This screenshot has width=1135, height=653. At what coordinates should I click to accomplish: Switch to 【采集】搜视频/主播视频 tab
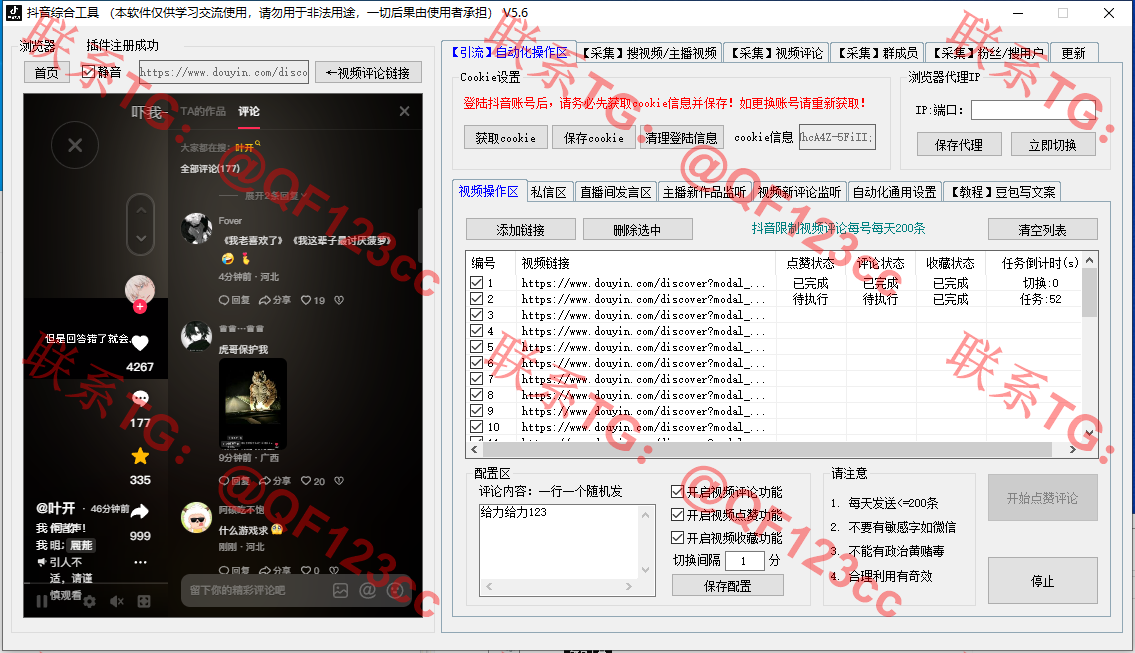649,53
